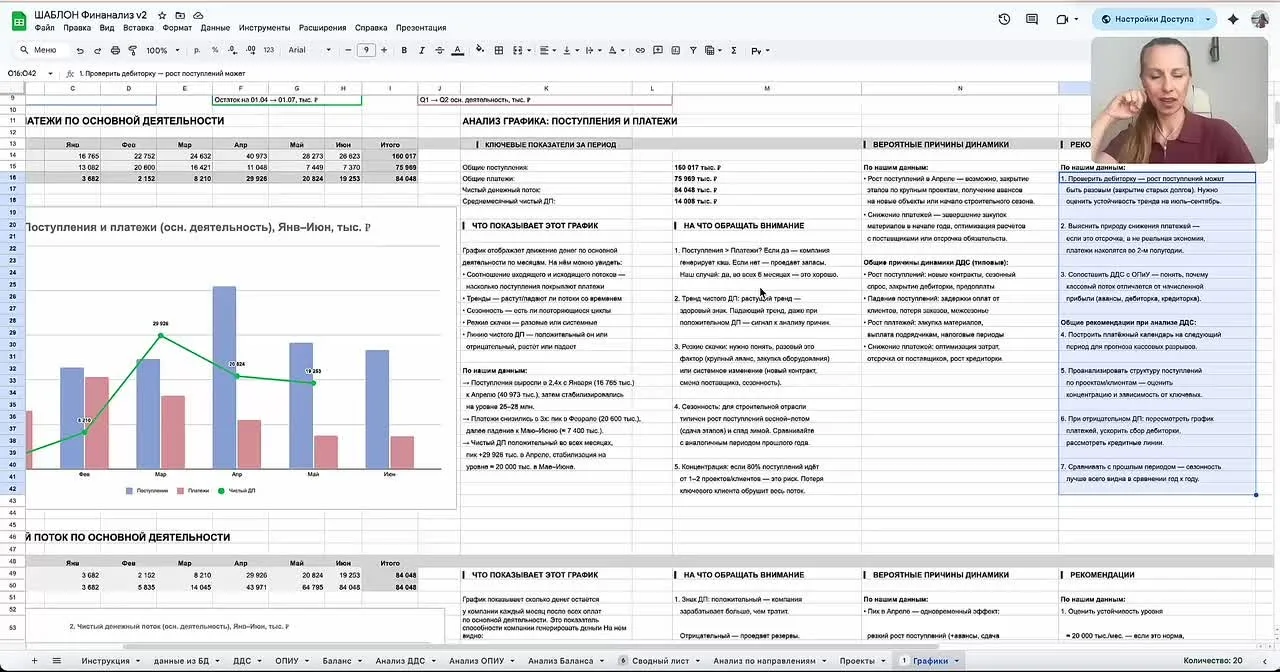Star the document ШАБЛОН Финанализ v2
This screenshot has width=1280, height=672.
click(162, 15)
